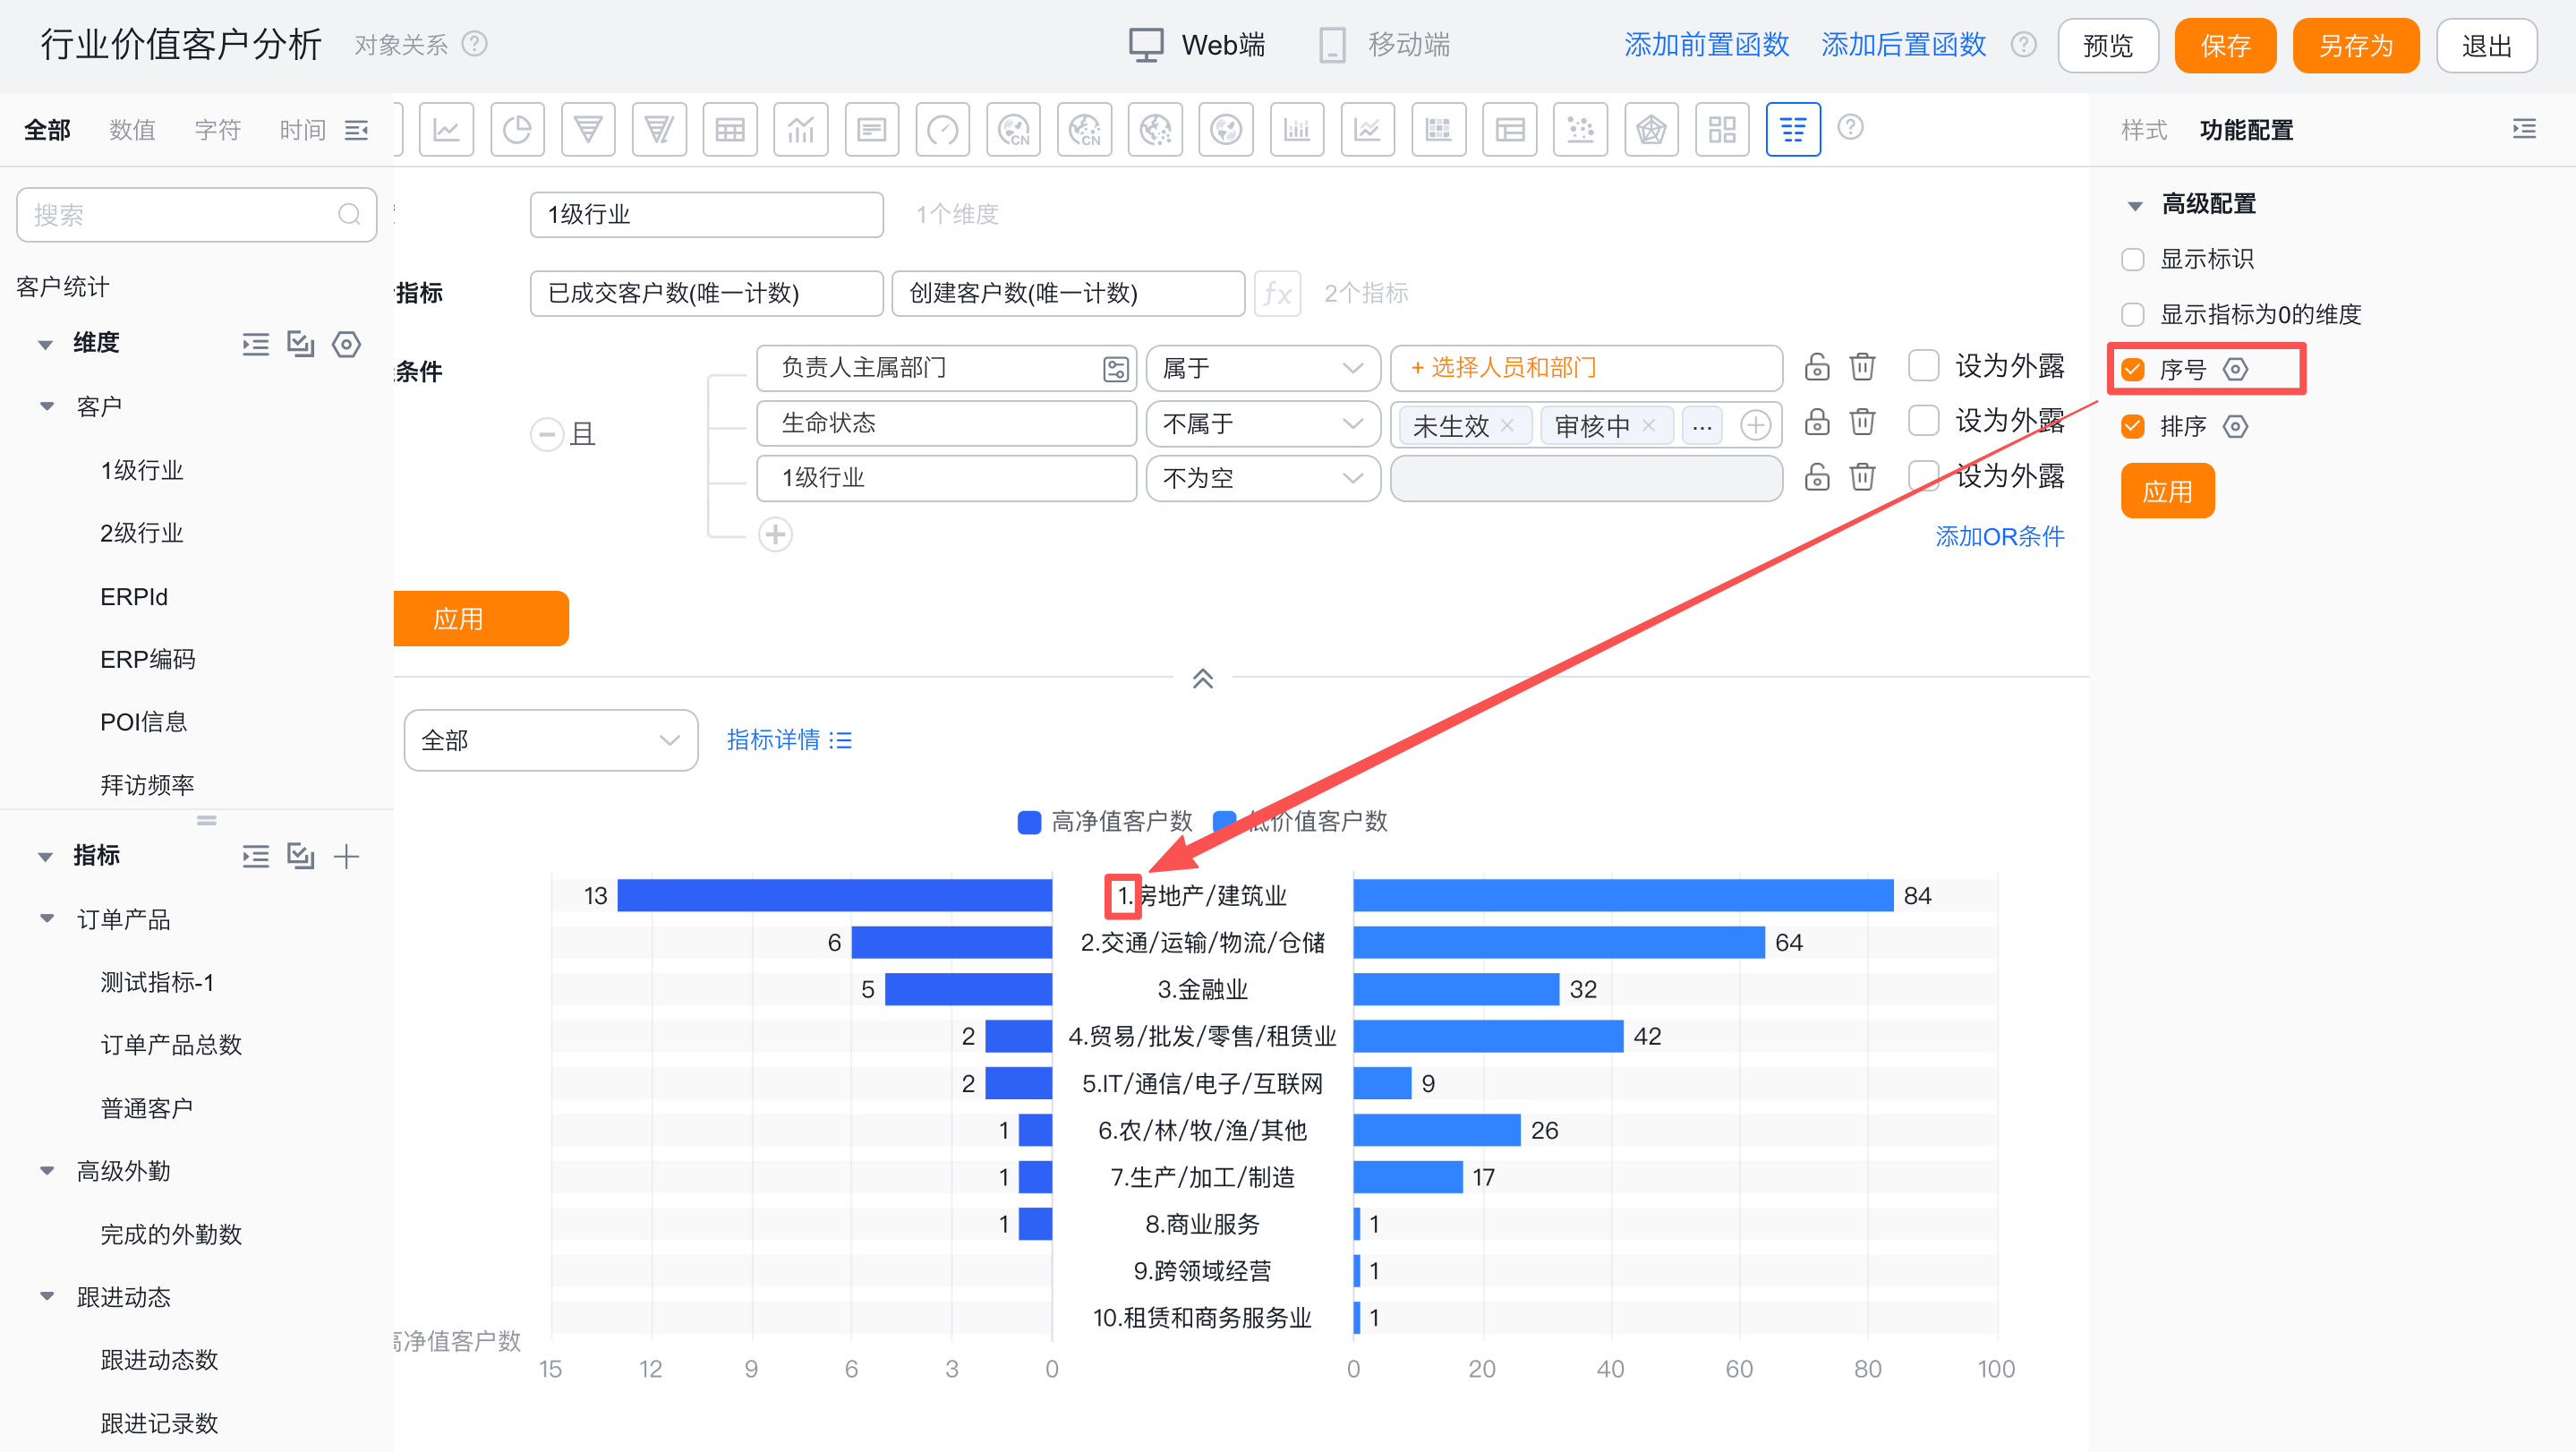The height and width of the screenshot is (1452, 2576).
Task: Choose the gauge chart type icon
Action: [942, 130]
